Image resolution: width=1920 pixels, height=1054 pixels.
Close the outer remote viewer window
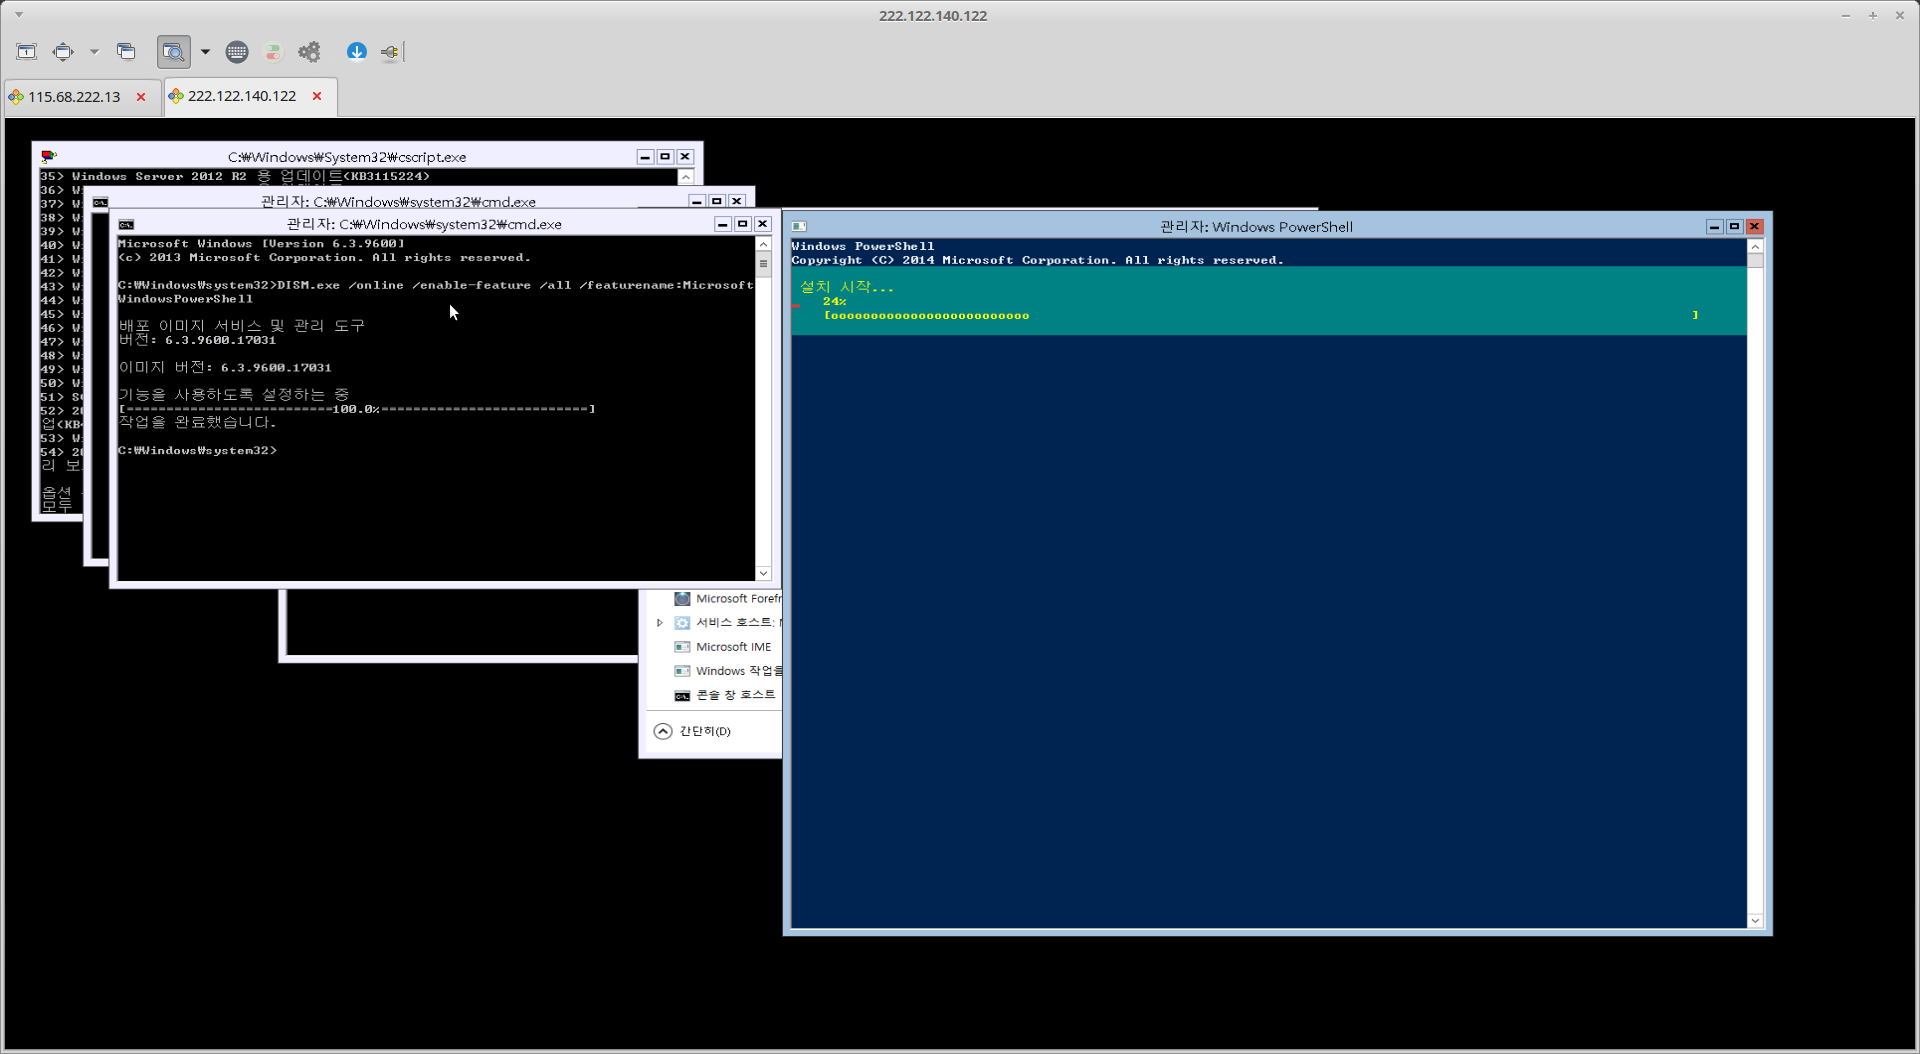(1900, 15)
